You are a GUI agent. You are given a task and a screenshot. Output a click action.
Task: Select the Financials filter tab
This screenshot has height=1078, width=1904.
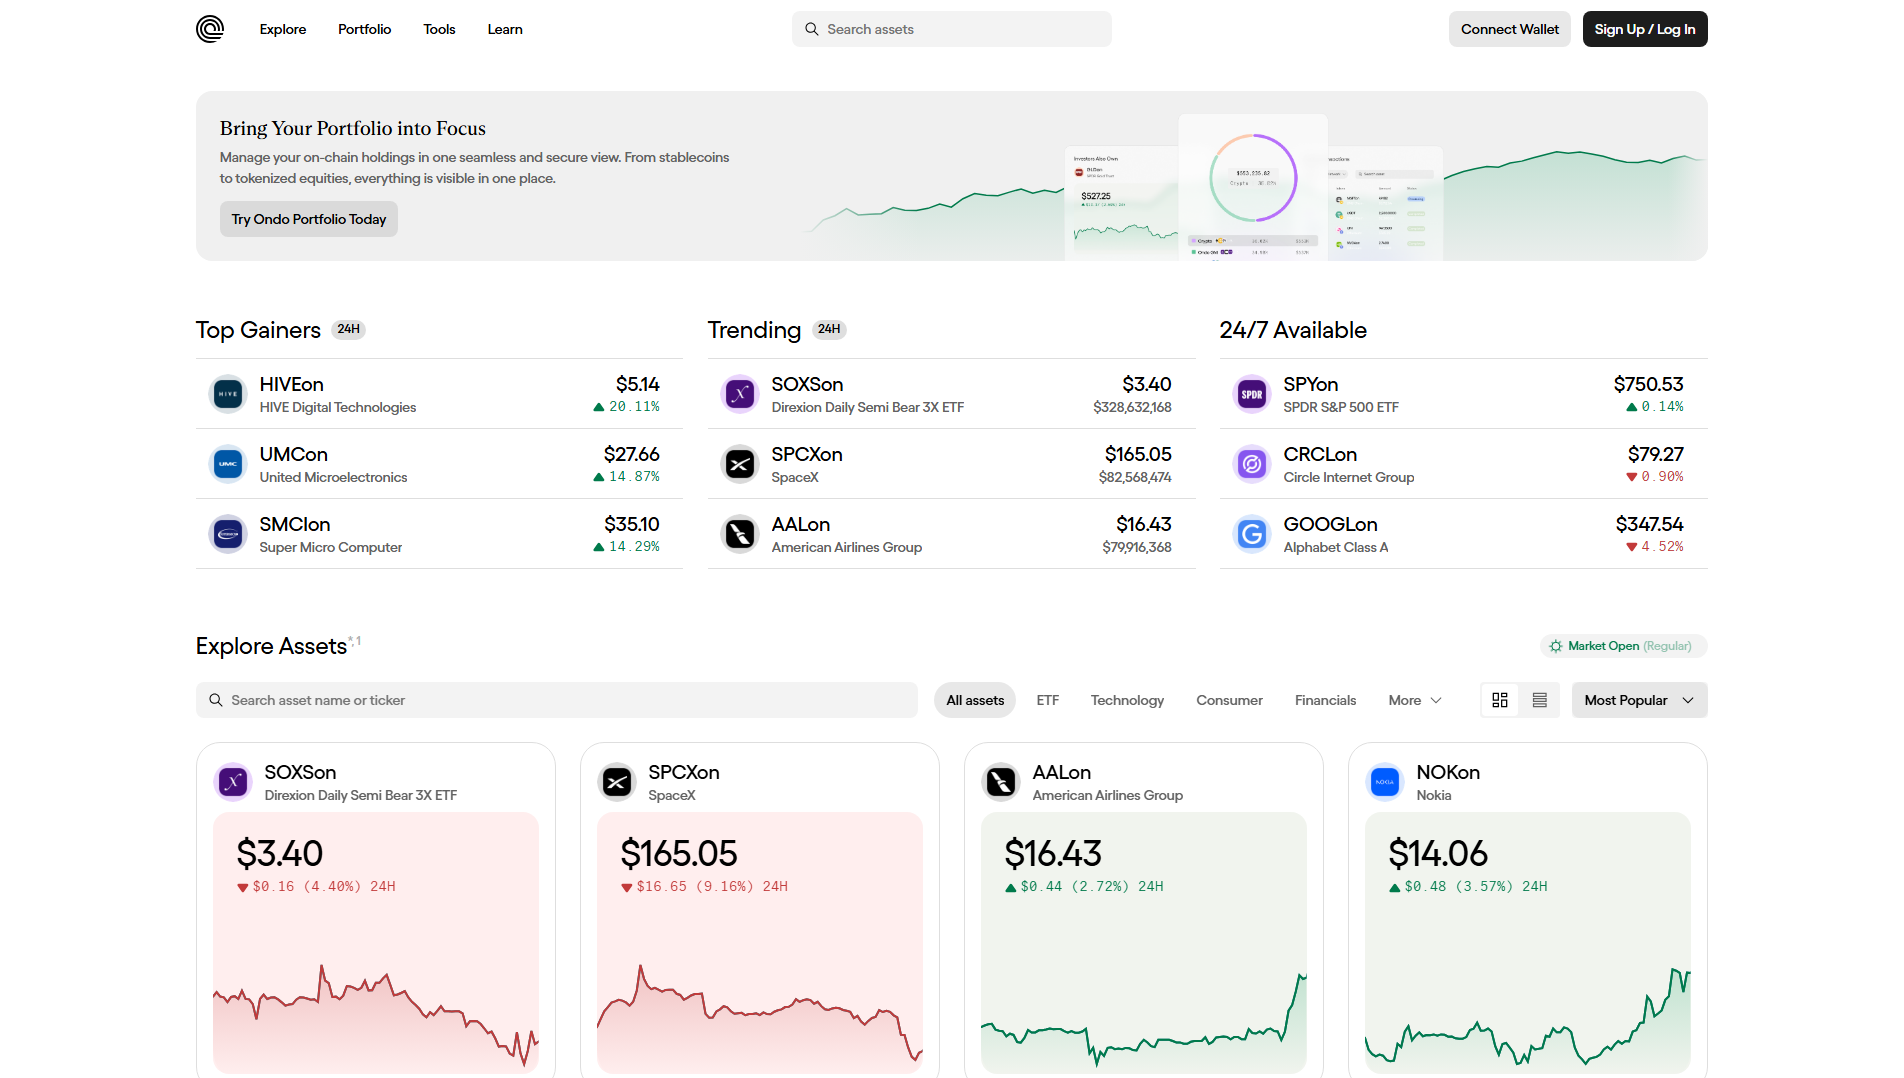pyautogui.click(x=1326, y=700)
